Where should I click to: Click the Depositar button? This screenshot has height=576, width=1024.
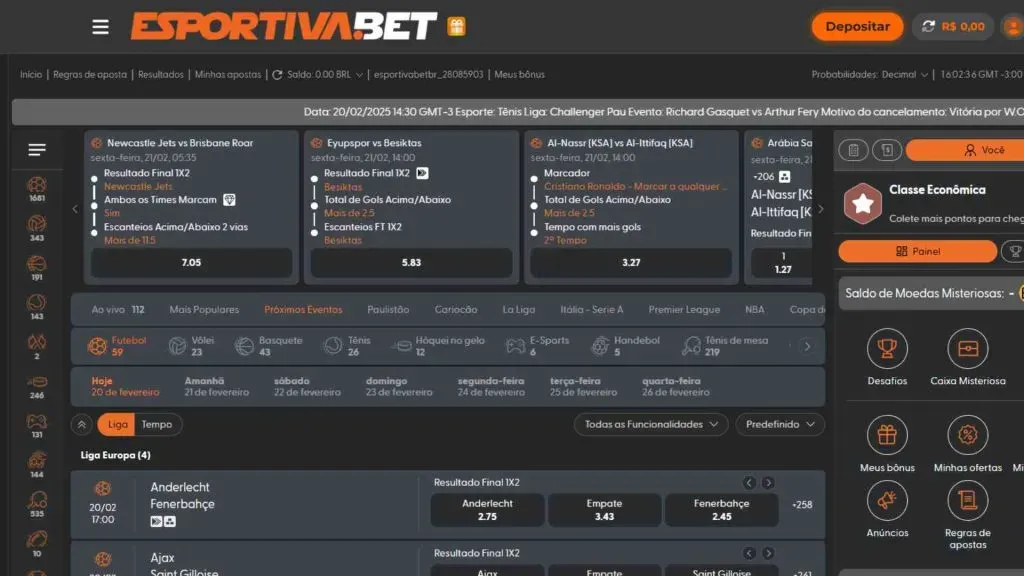point(857,27)
